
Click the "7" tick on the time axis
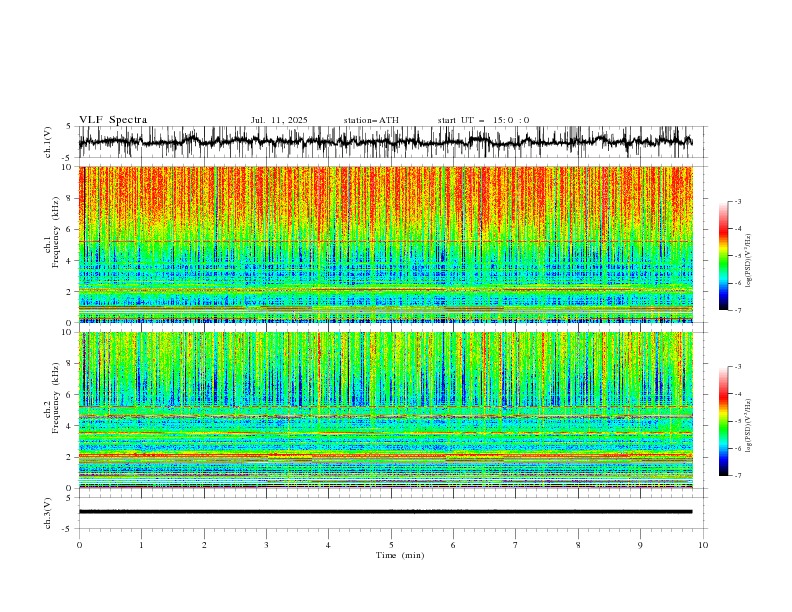pos(516,545)
